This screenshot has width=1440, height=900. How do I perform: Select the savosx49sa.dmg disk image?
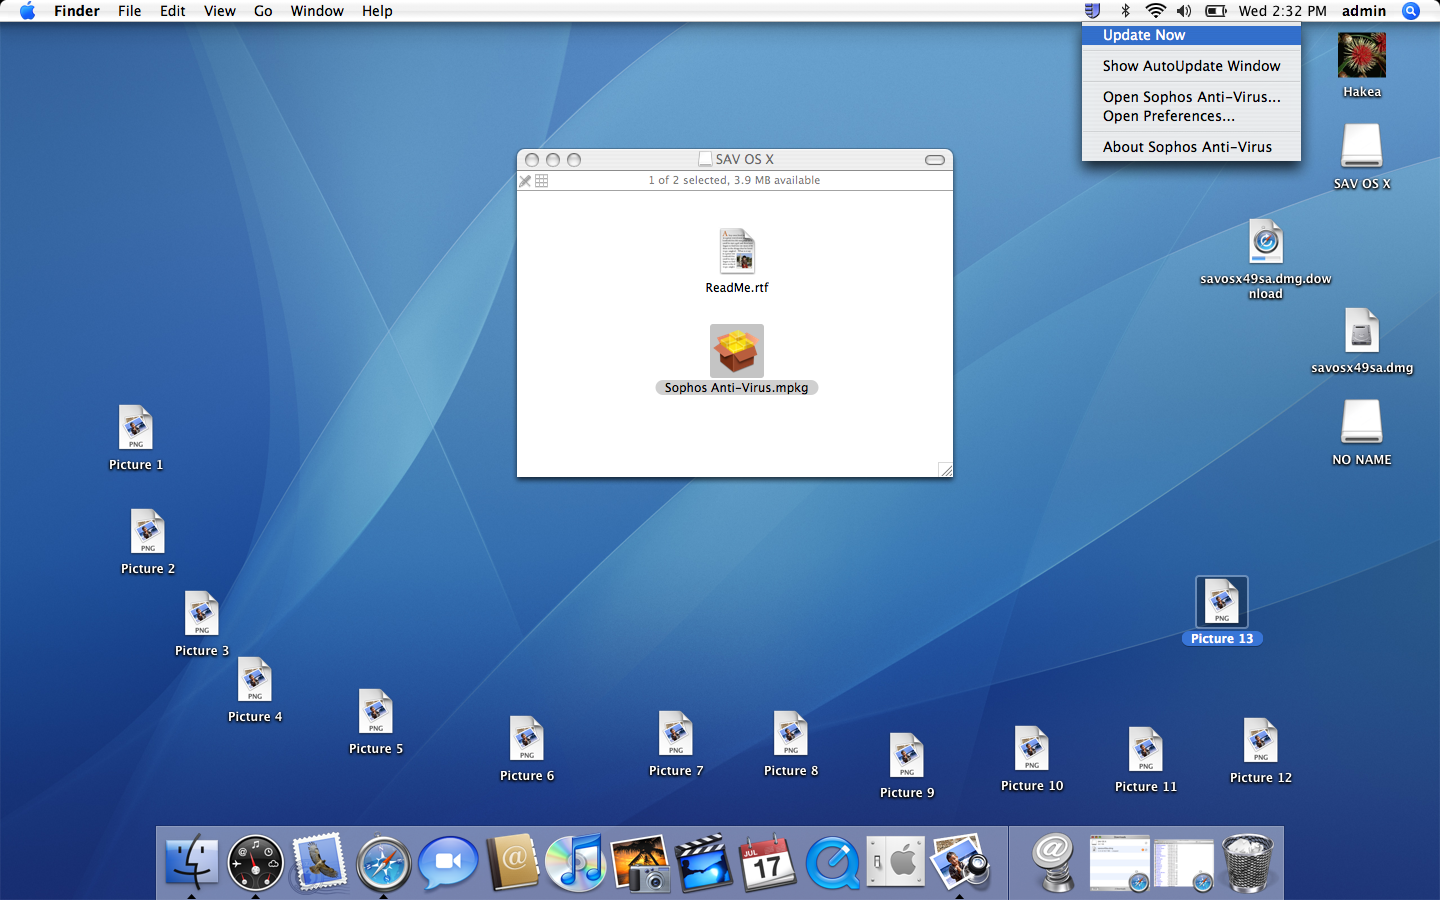[x=1362, y=331]
